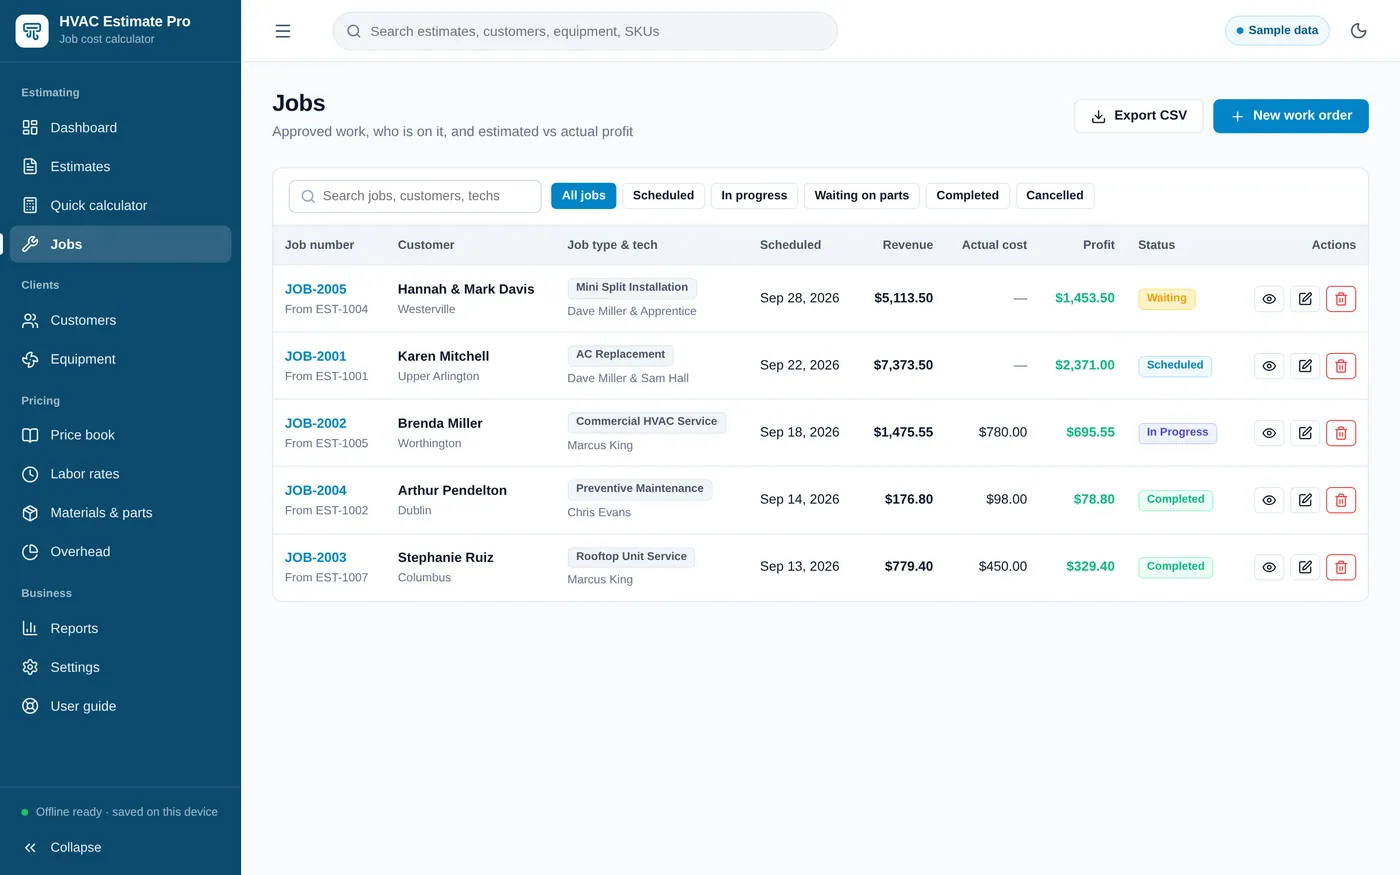Screen dimensions: 1400x875
Task: Edit job JOB-2003
Action: click(1305, 567)
